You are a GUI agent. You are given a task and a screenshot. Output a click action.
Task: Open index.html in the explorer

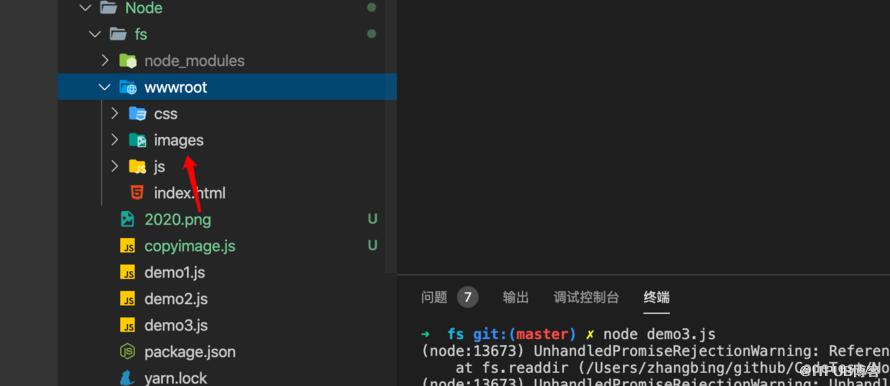tap(190, 193)
